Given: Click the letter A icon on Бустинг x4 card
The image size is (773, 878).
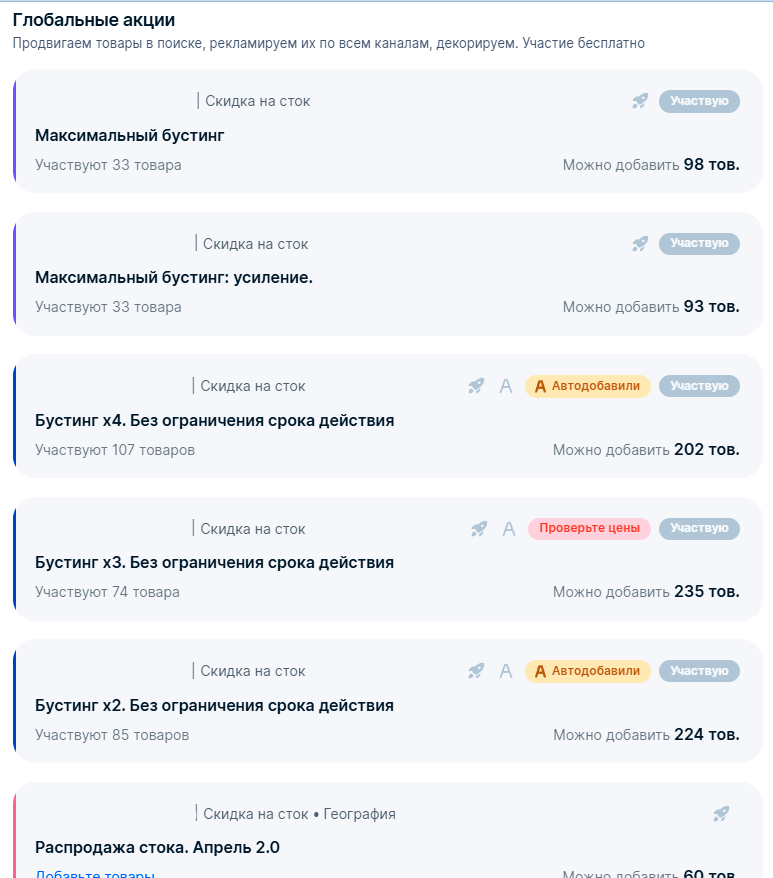Looking at the screenshot, I should click(x=506, y=386).
